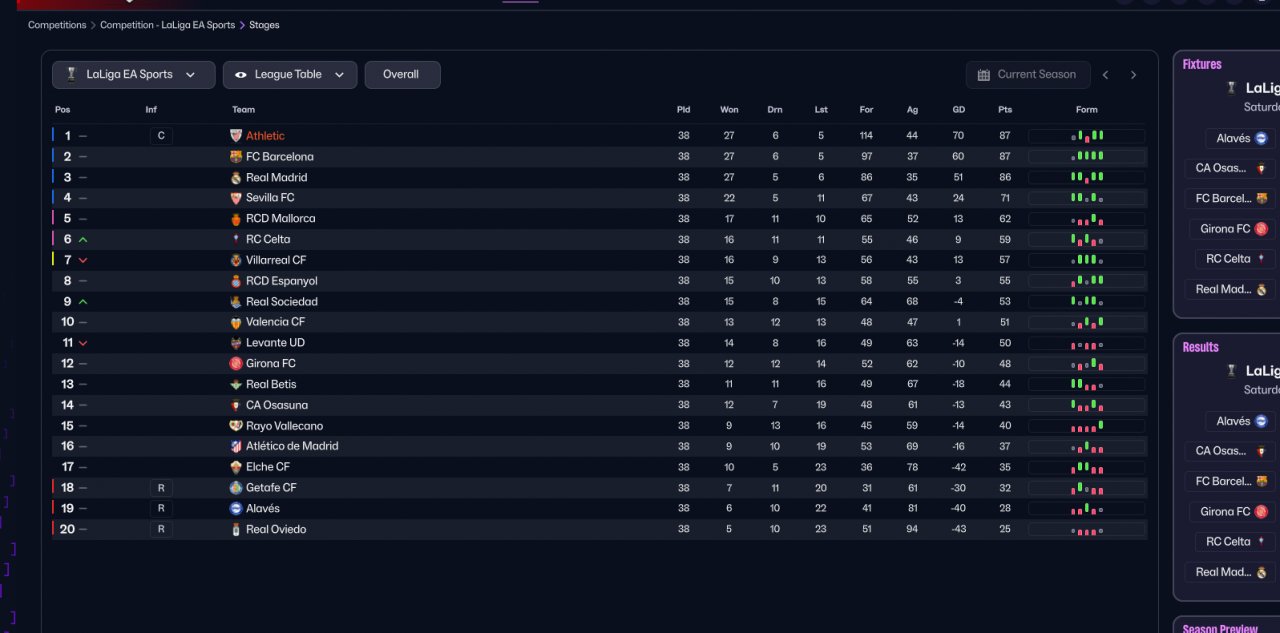Open the LaLiga EA Sports competition dropdown
The width and height of the screenshot is (1280, 633).
point(134,75)
